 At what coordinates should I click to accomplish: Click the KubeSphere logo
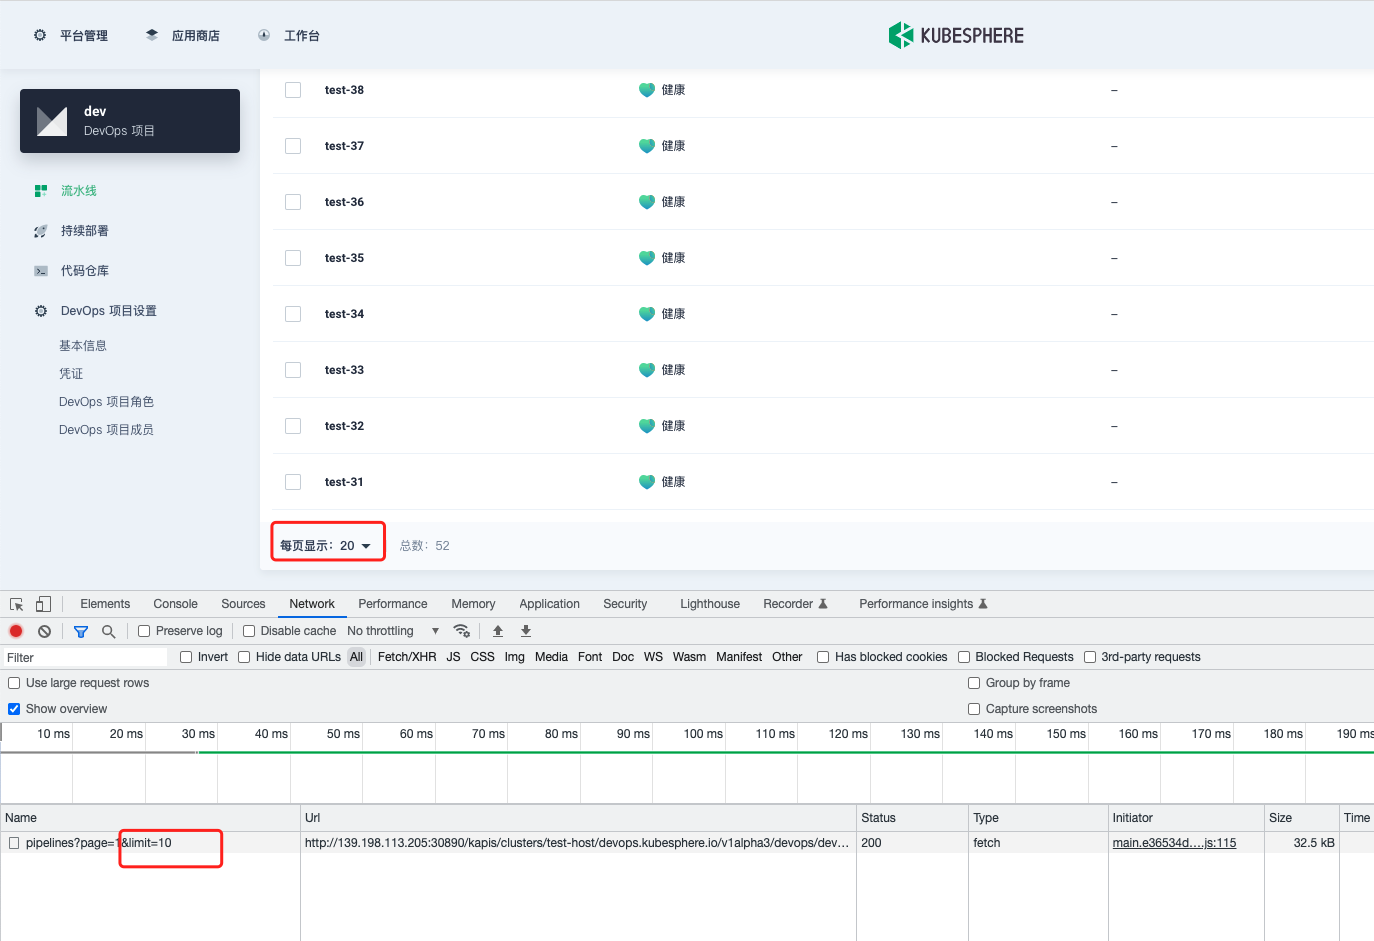[x=955, y=34]
